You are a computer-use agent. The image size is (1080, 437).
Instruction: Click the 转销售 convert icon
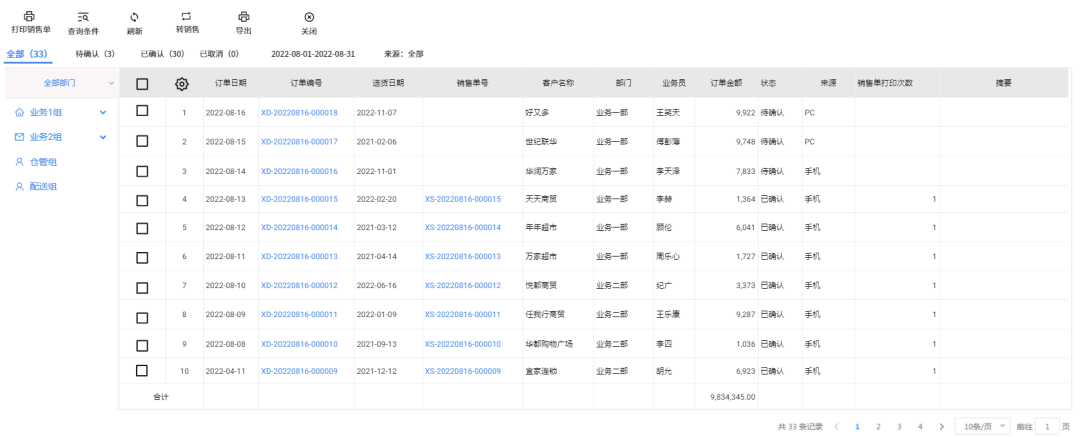coord(186,17)
